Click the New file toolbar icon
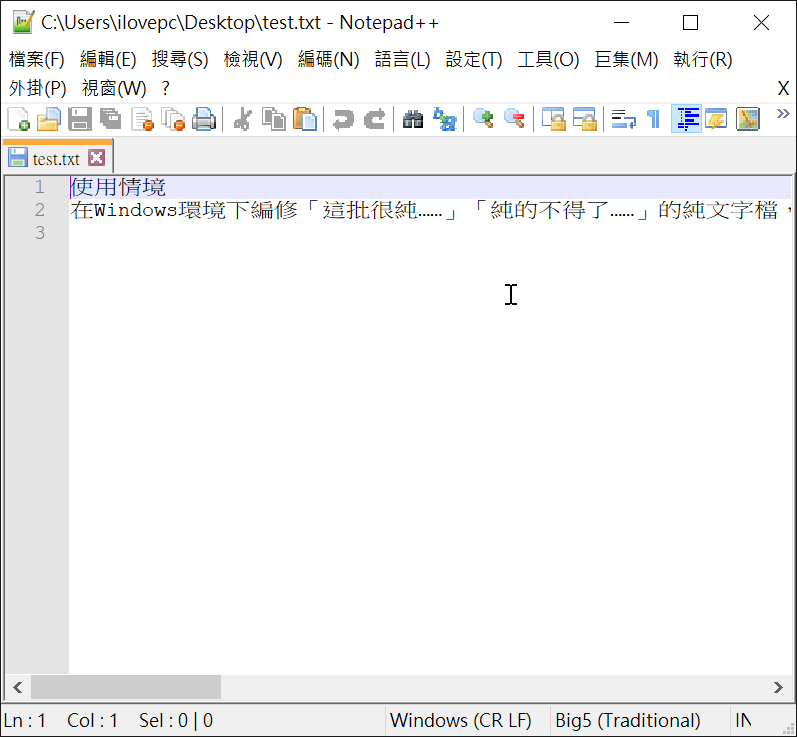This screenshot has height=737, width=797. click(x=19, y=119)
